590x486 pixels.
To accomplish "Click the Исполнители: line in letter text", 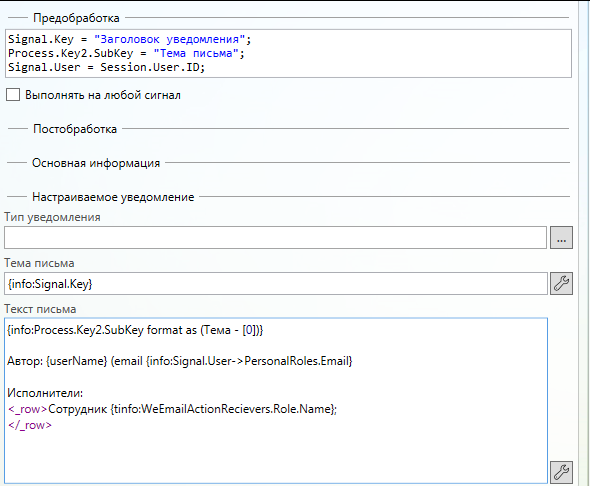I will (x=45, y=393).
